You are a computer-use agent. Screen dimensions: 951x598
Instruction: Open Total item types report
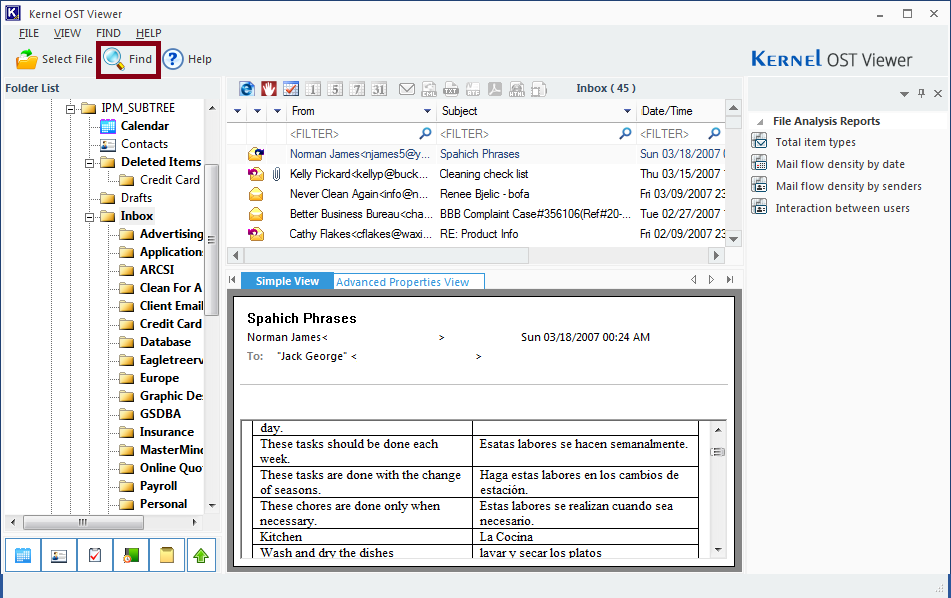[815, 142]
